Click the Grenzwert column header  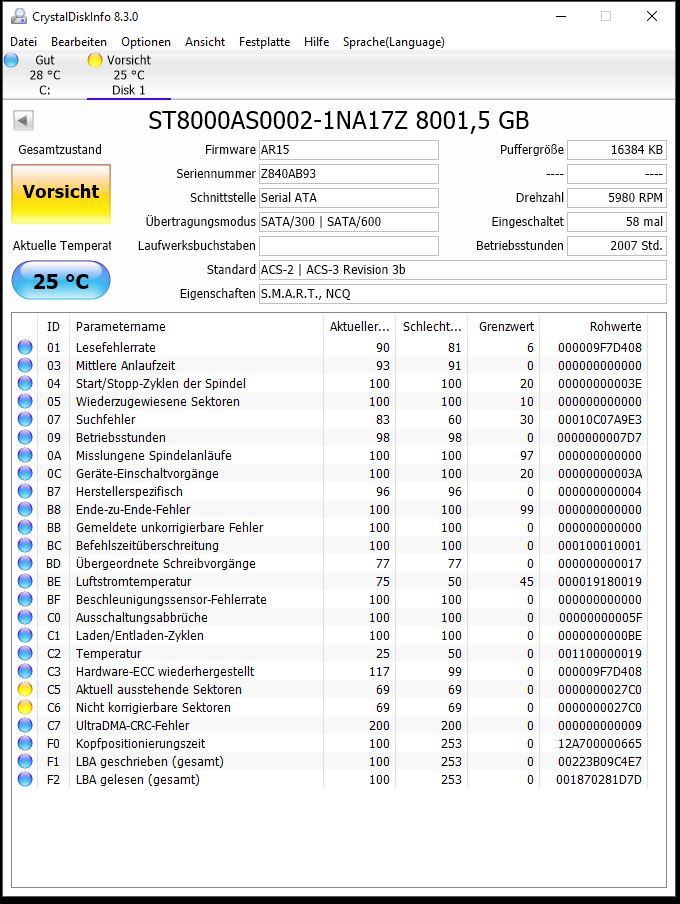(504, 326)
